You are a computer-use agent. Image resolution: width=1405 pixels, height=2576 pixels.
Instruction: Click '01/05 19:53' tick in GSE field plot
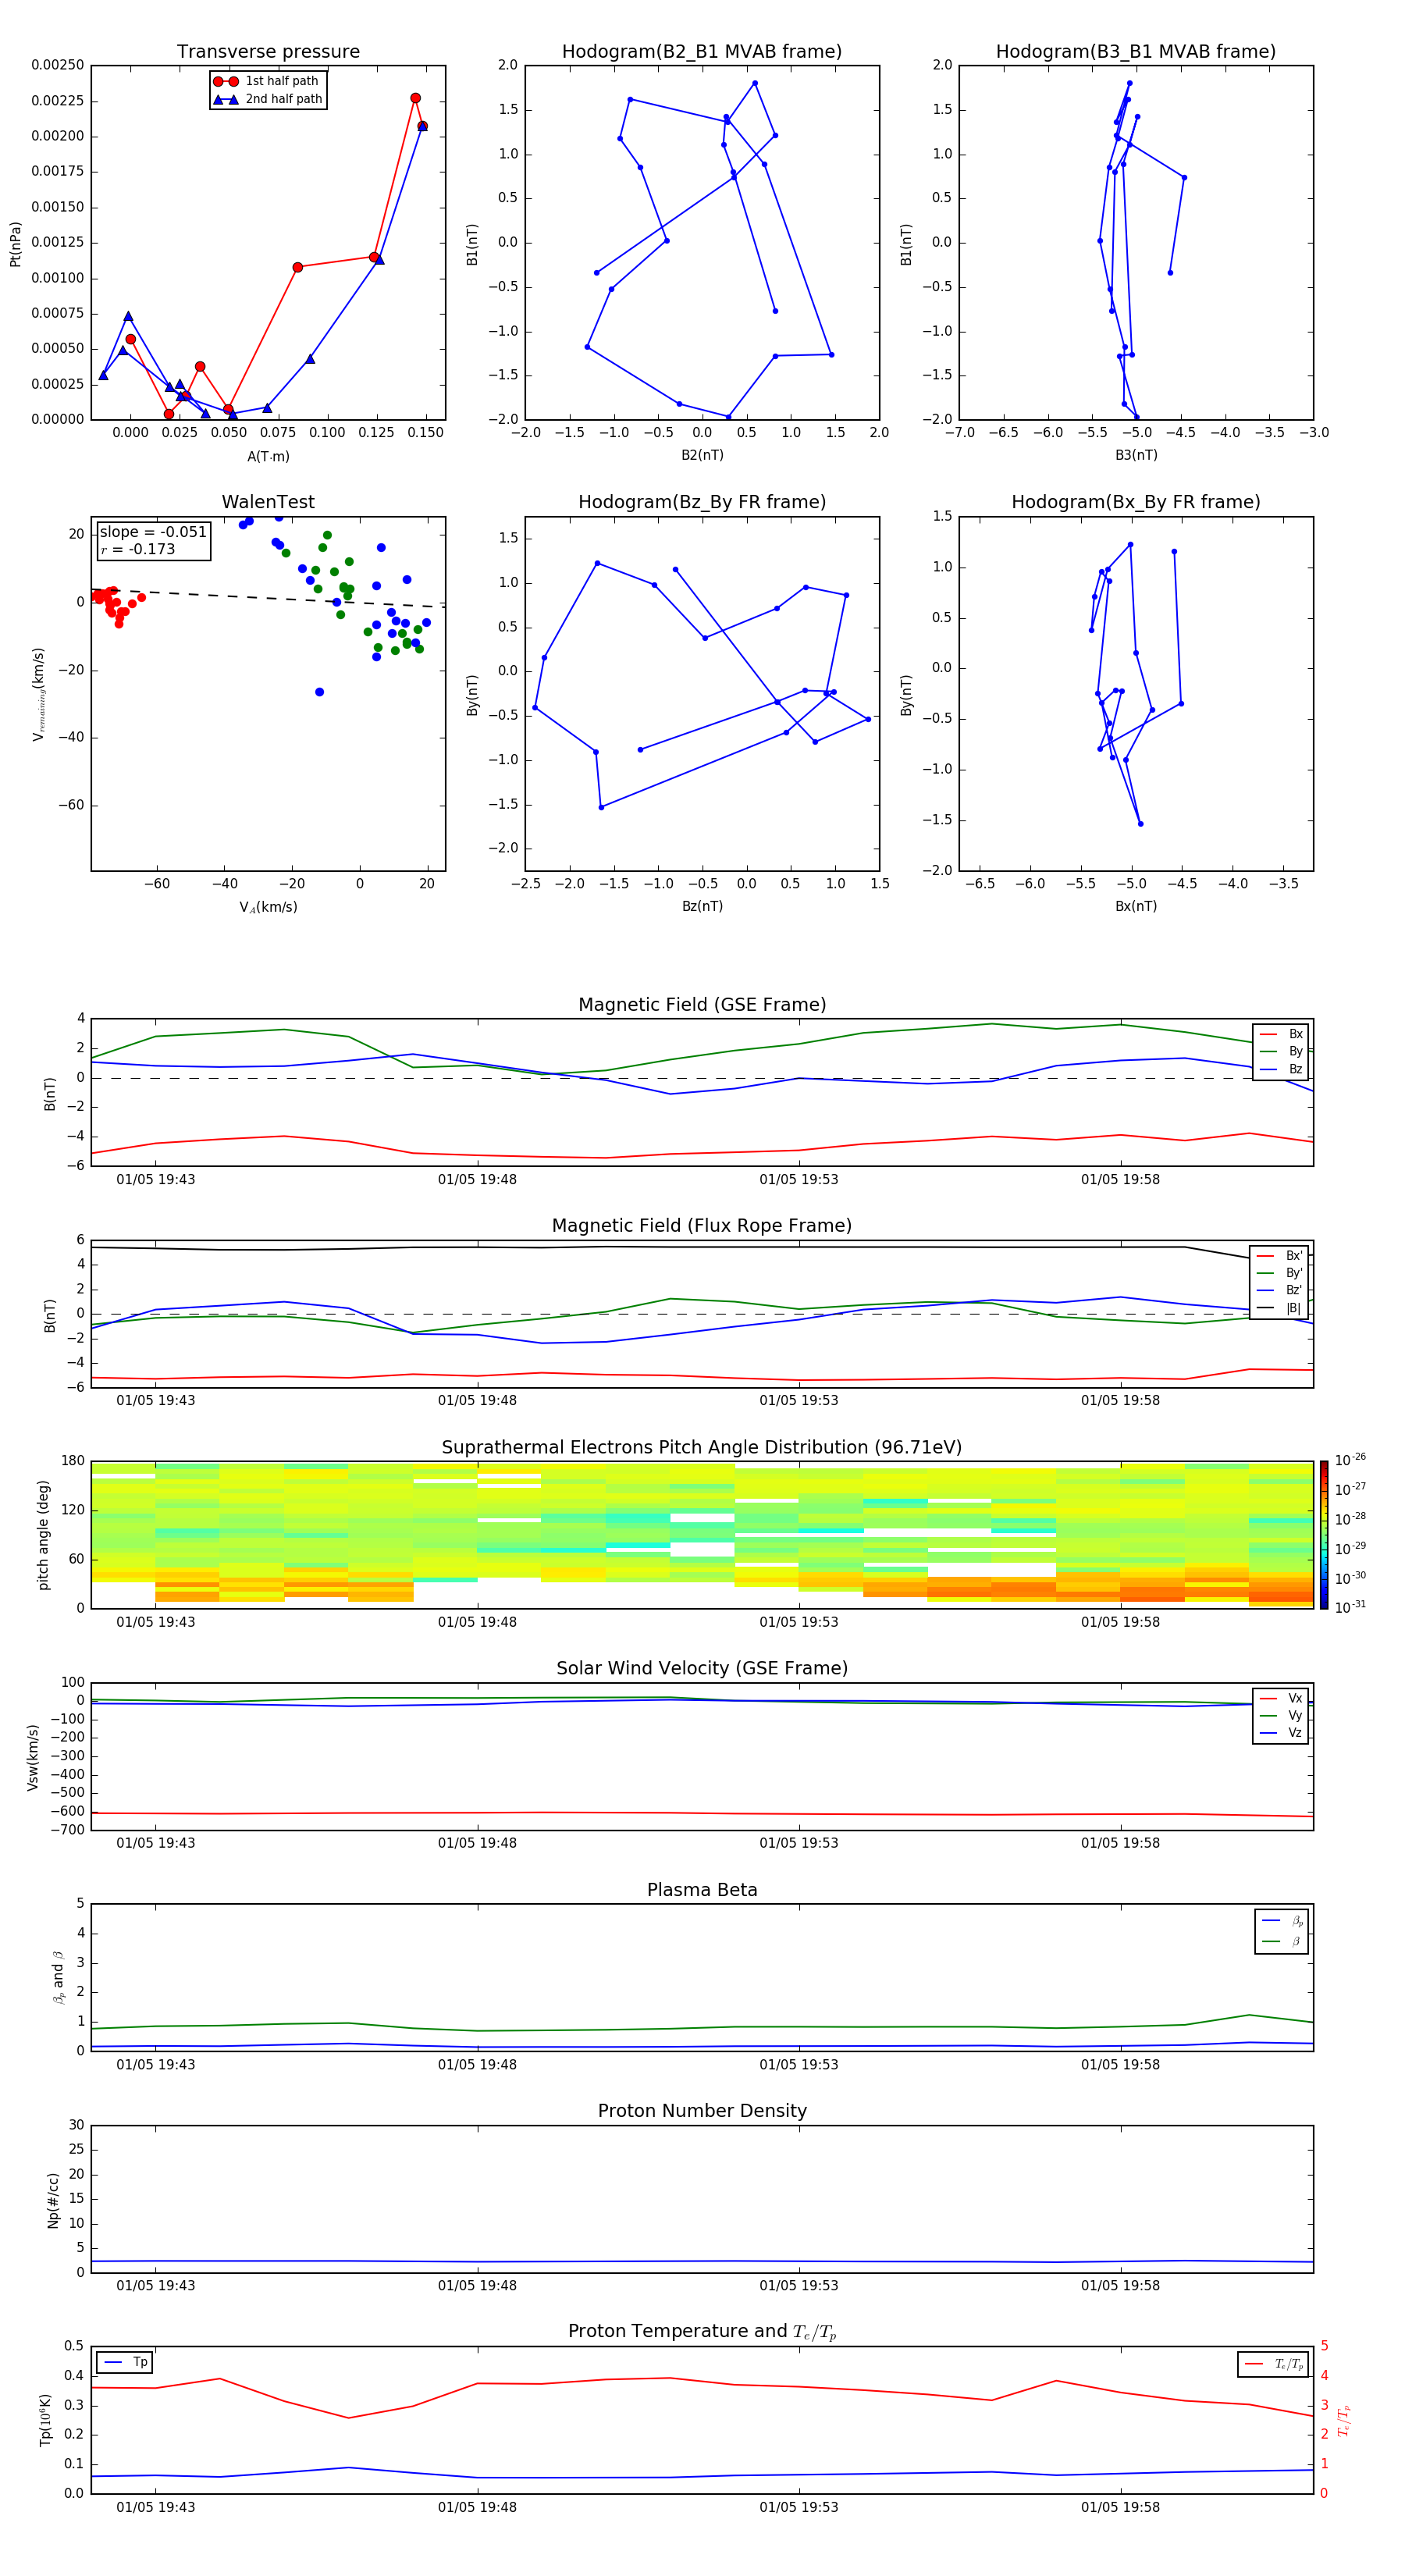pos(799,1180)
